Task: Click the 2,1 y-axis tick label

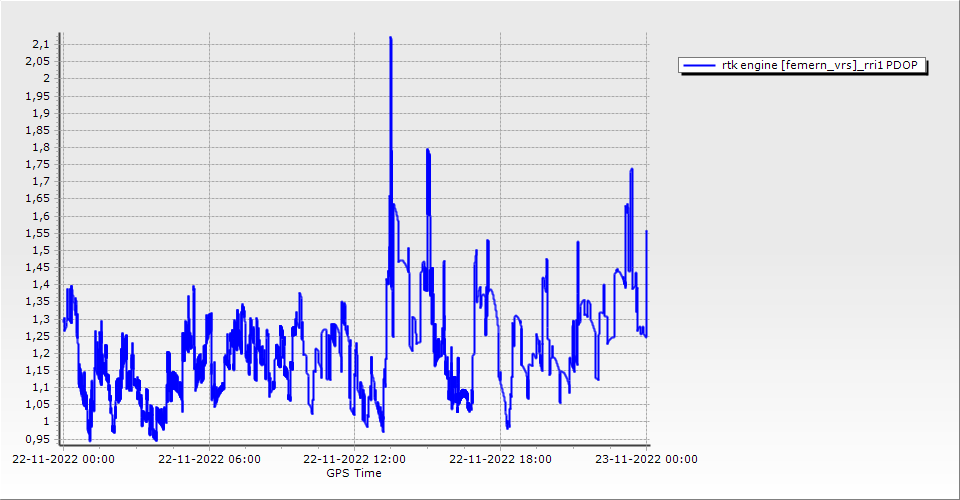Action: coord(42,44)
